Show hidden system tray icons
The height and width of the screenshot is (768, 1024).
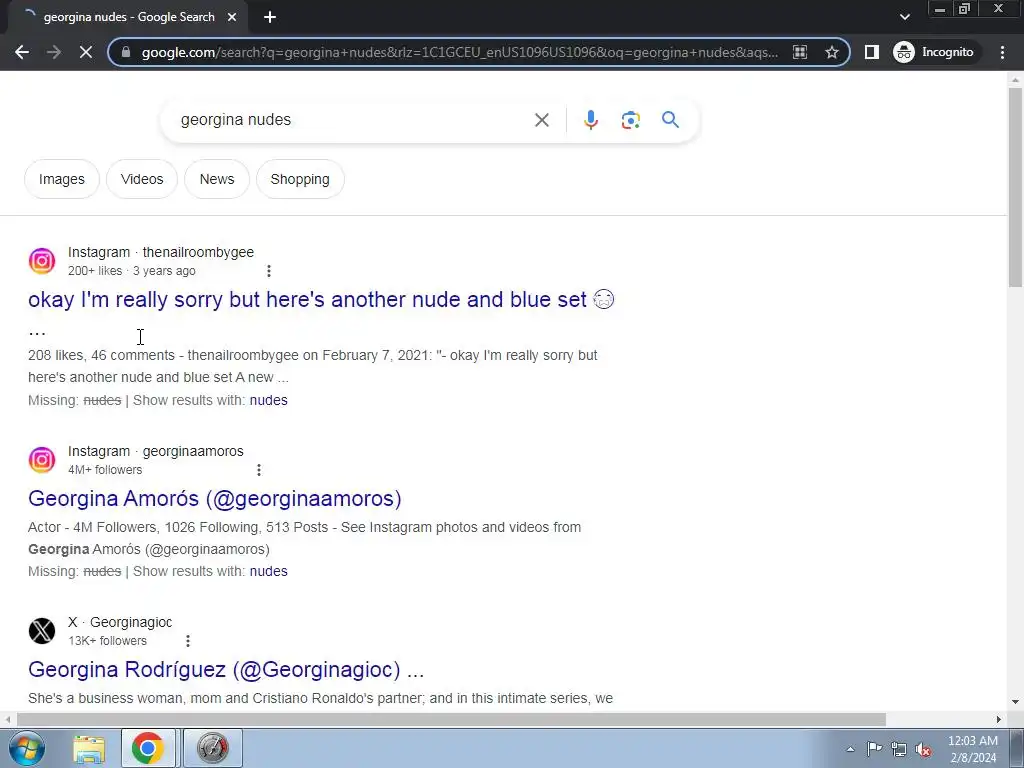click(850, 749)
